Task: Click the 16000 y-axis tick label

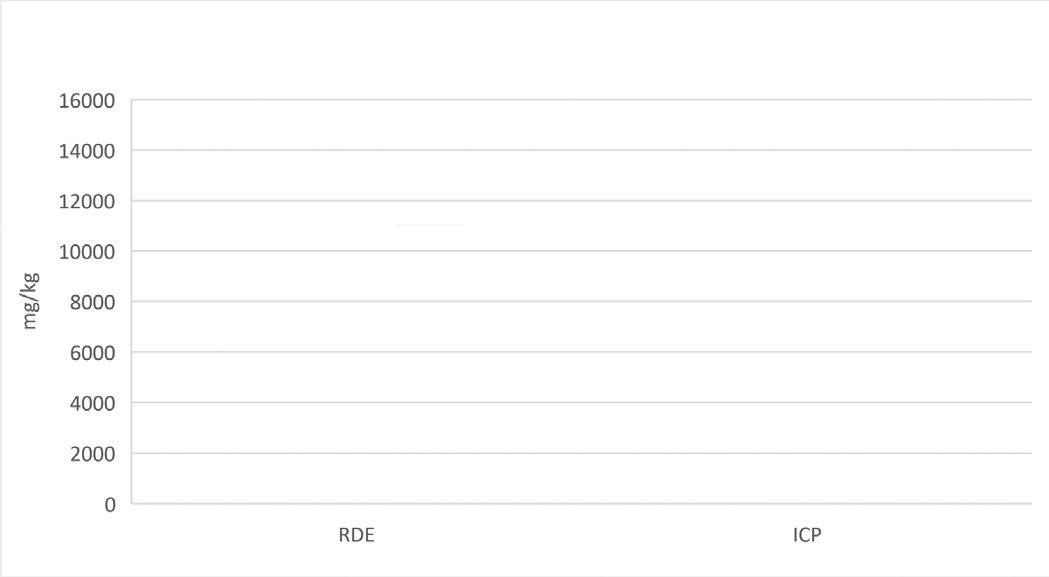Action: [x=88, y=100]
